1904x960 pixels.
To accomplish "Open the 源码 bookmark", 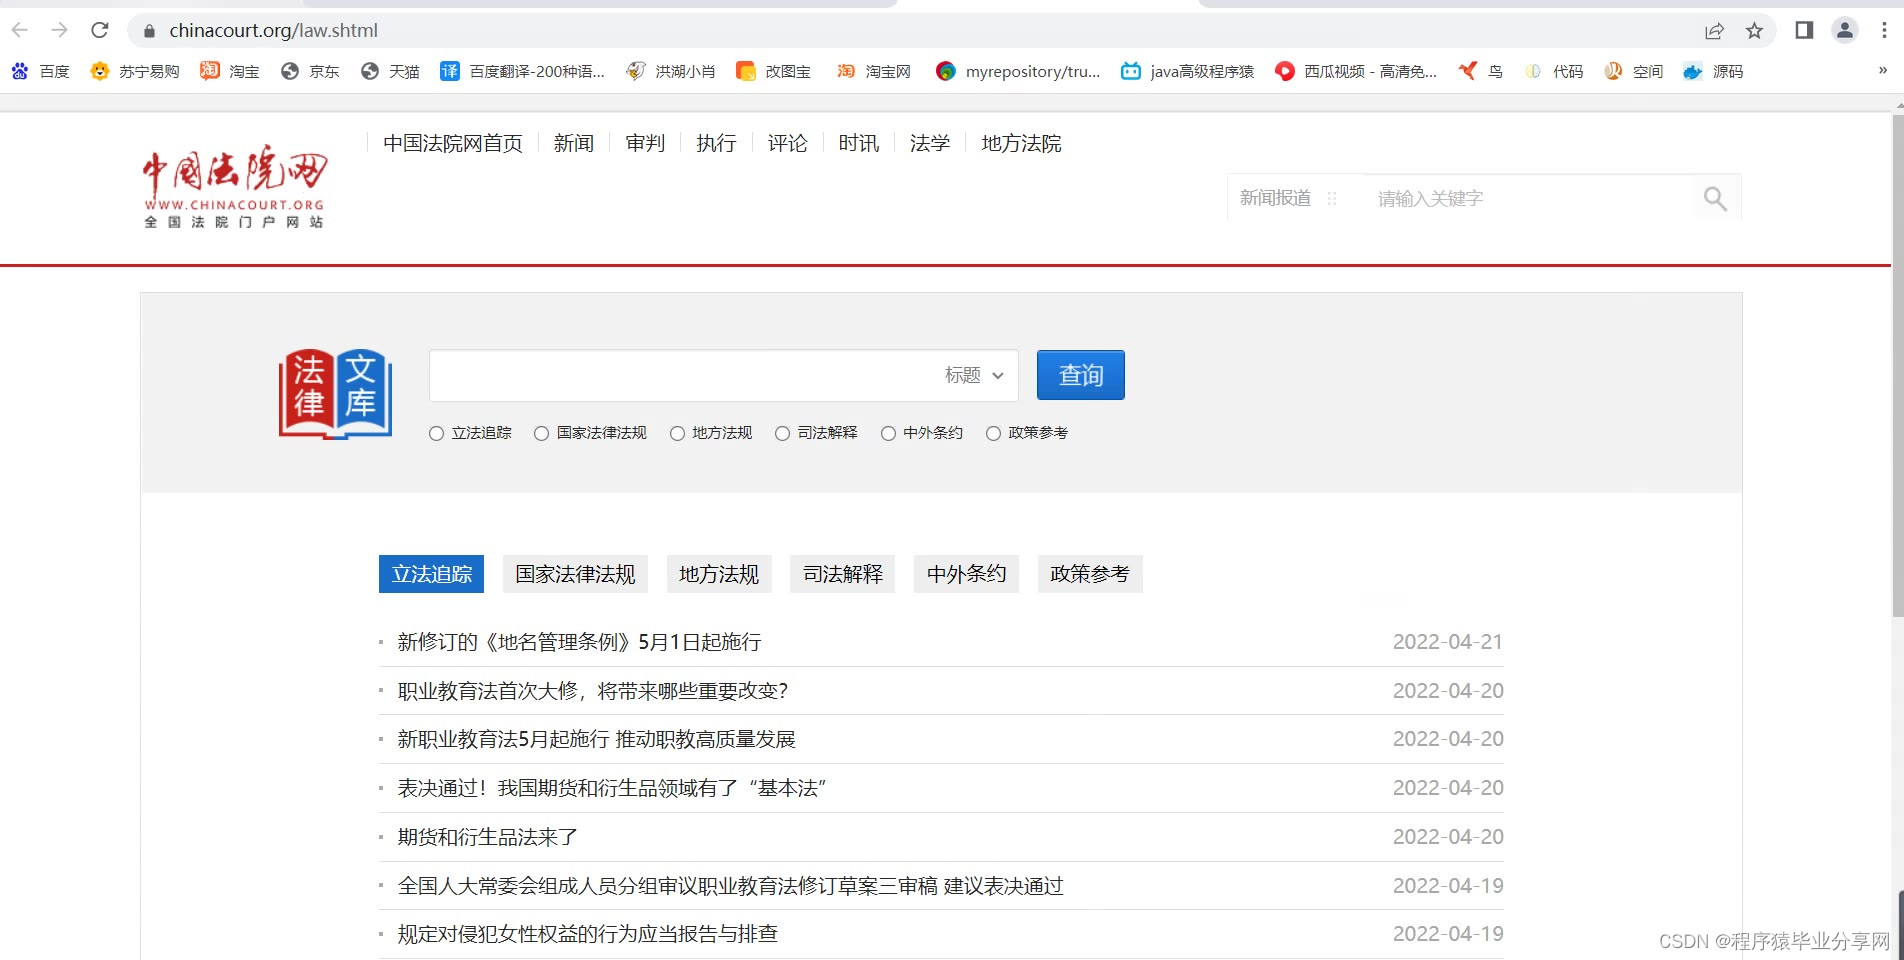I will (1713, 71).
